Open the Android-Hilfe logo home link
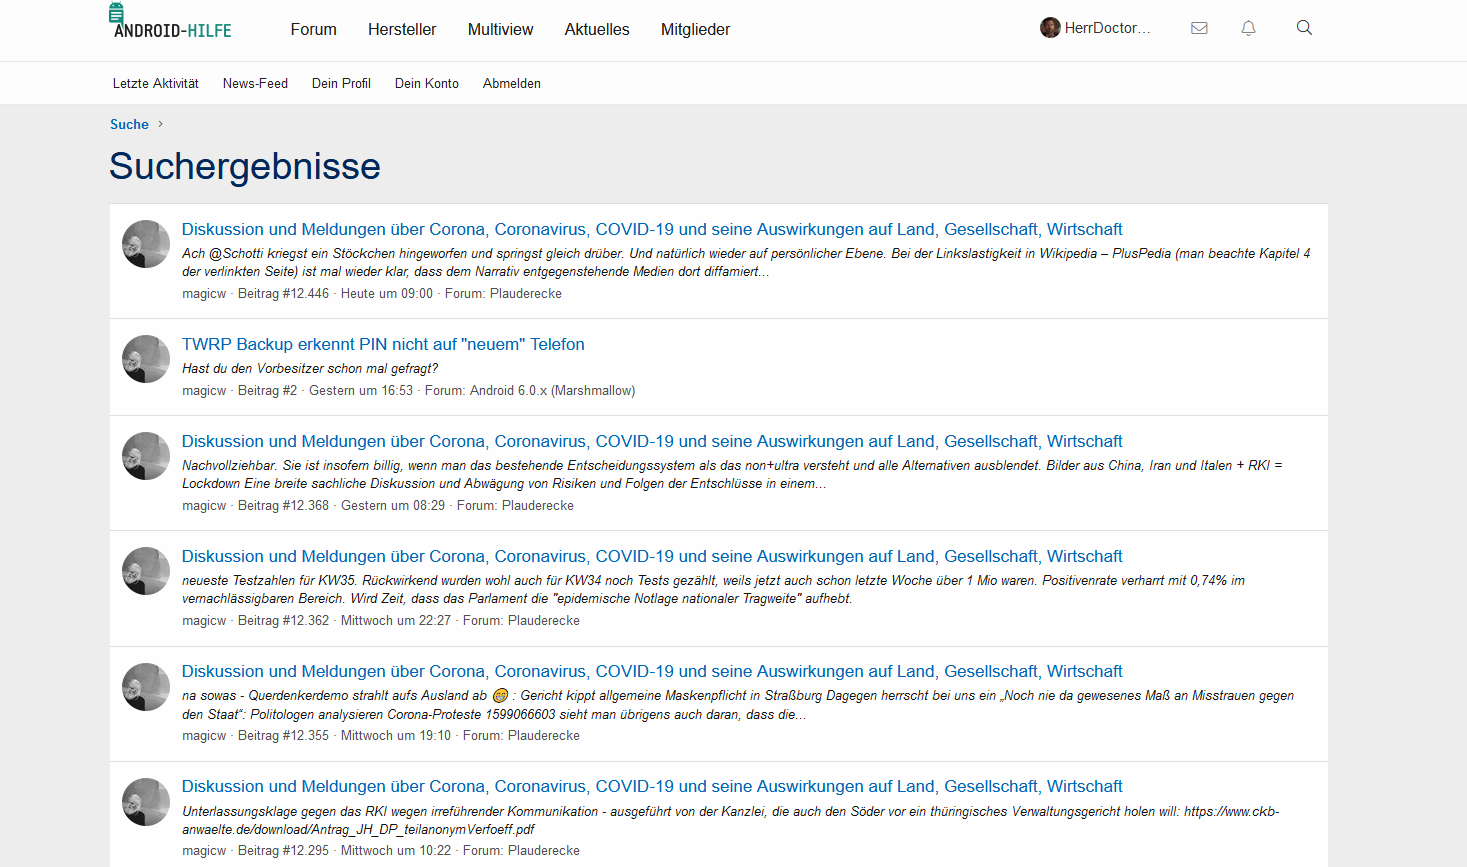 click(171, 22)
